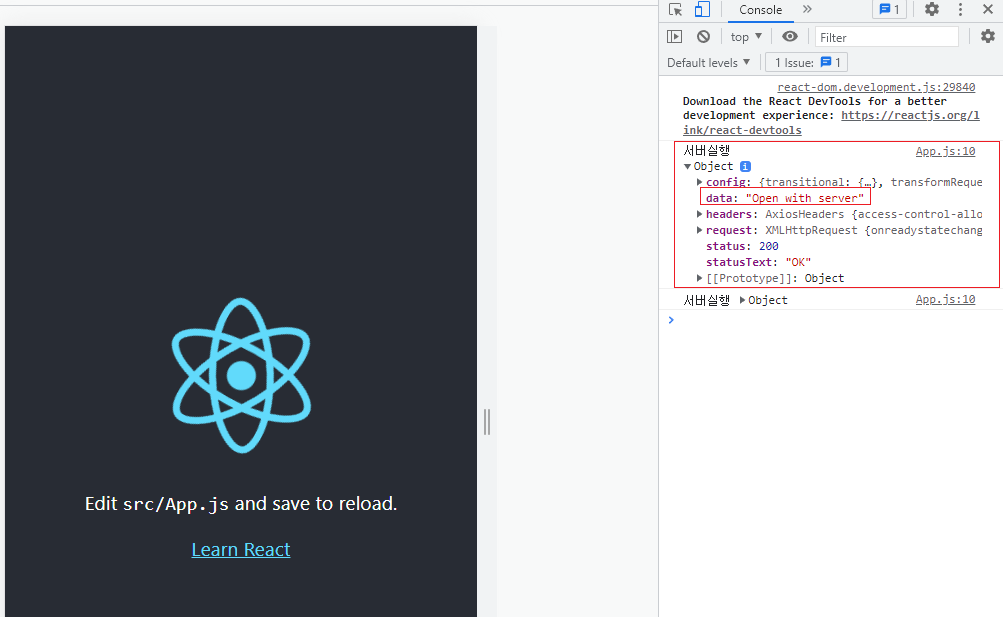Screen dimensions: 1003x617
Task: Create live expression eye icon
Action: pos(790,36)
